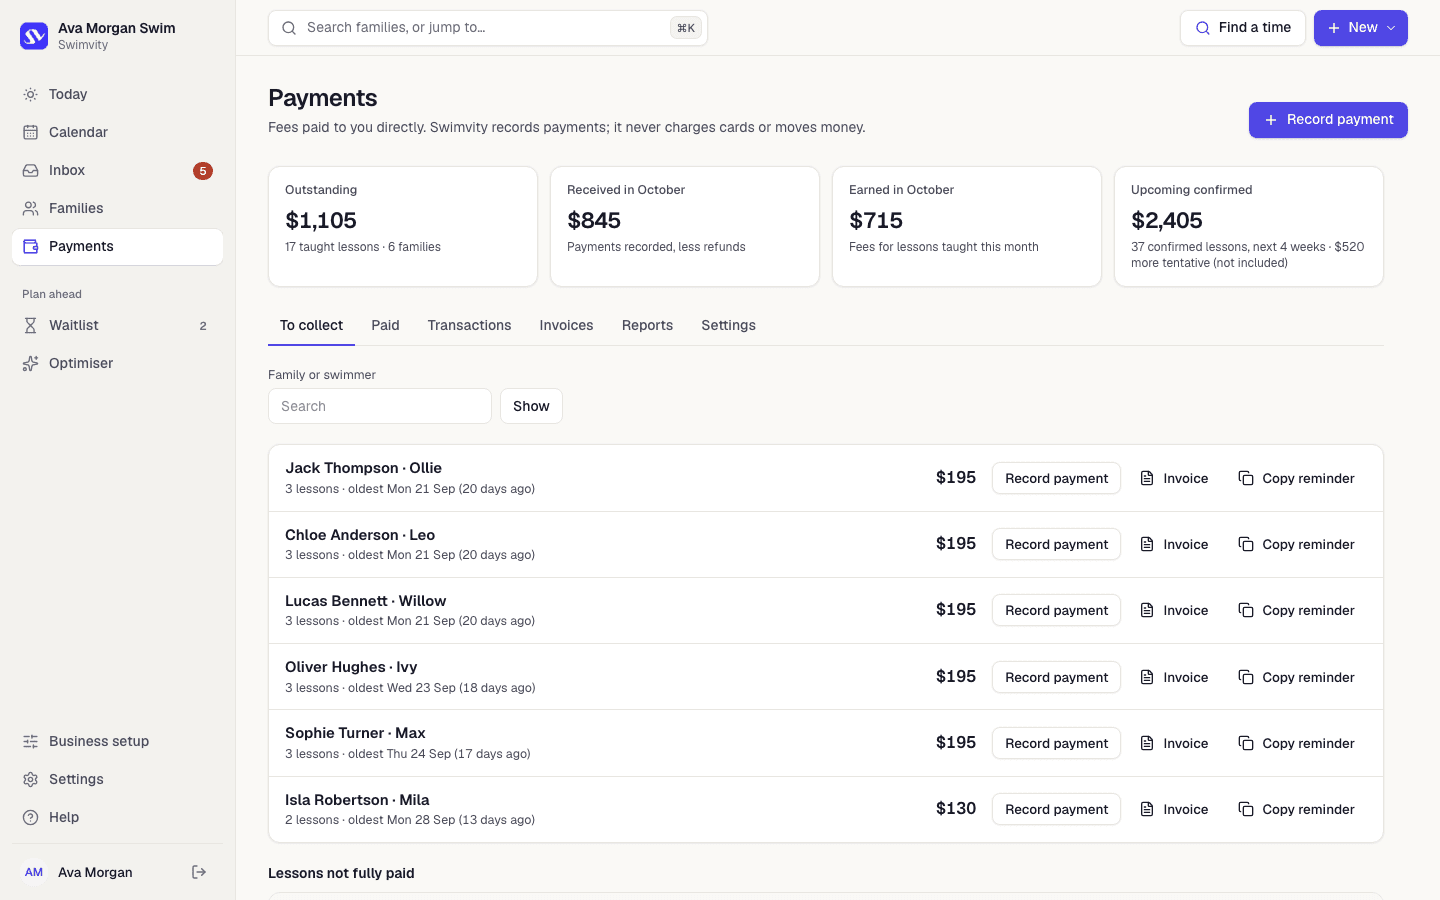Open invoice for Sophie Turner · Max
Viewport: 1440px width, 900px height.
click(x=1174, y=743)
